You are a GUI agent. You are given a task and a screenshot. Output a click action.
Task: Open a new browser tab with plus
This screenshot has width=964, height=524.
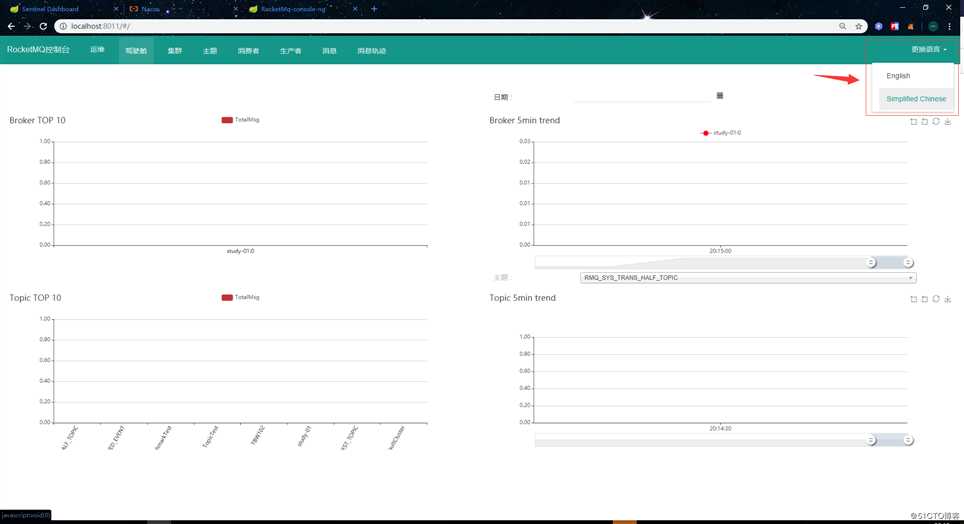(374, 9)
